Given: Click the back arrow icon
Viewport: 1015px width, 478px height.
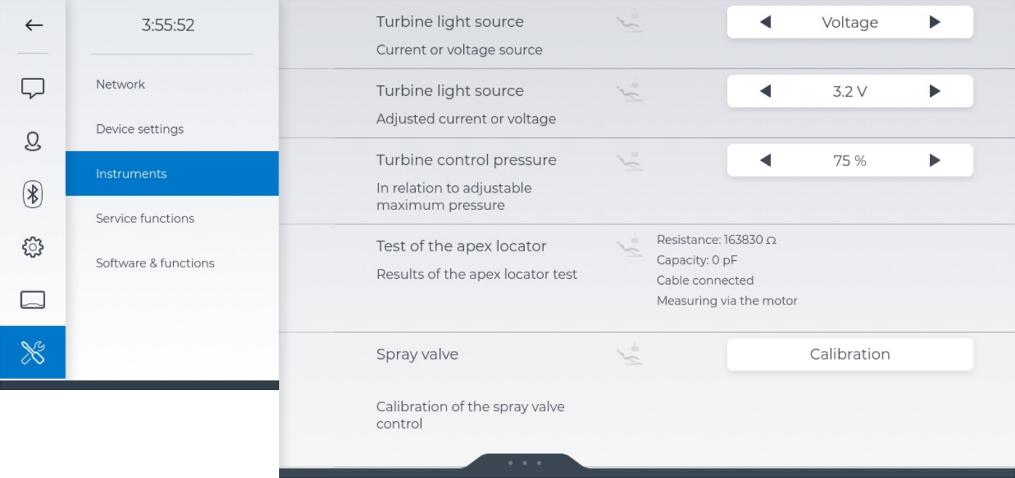Looking at the screenshot, I should pos(33,26).
